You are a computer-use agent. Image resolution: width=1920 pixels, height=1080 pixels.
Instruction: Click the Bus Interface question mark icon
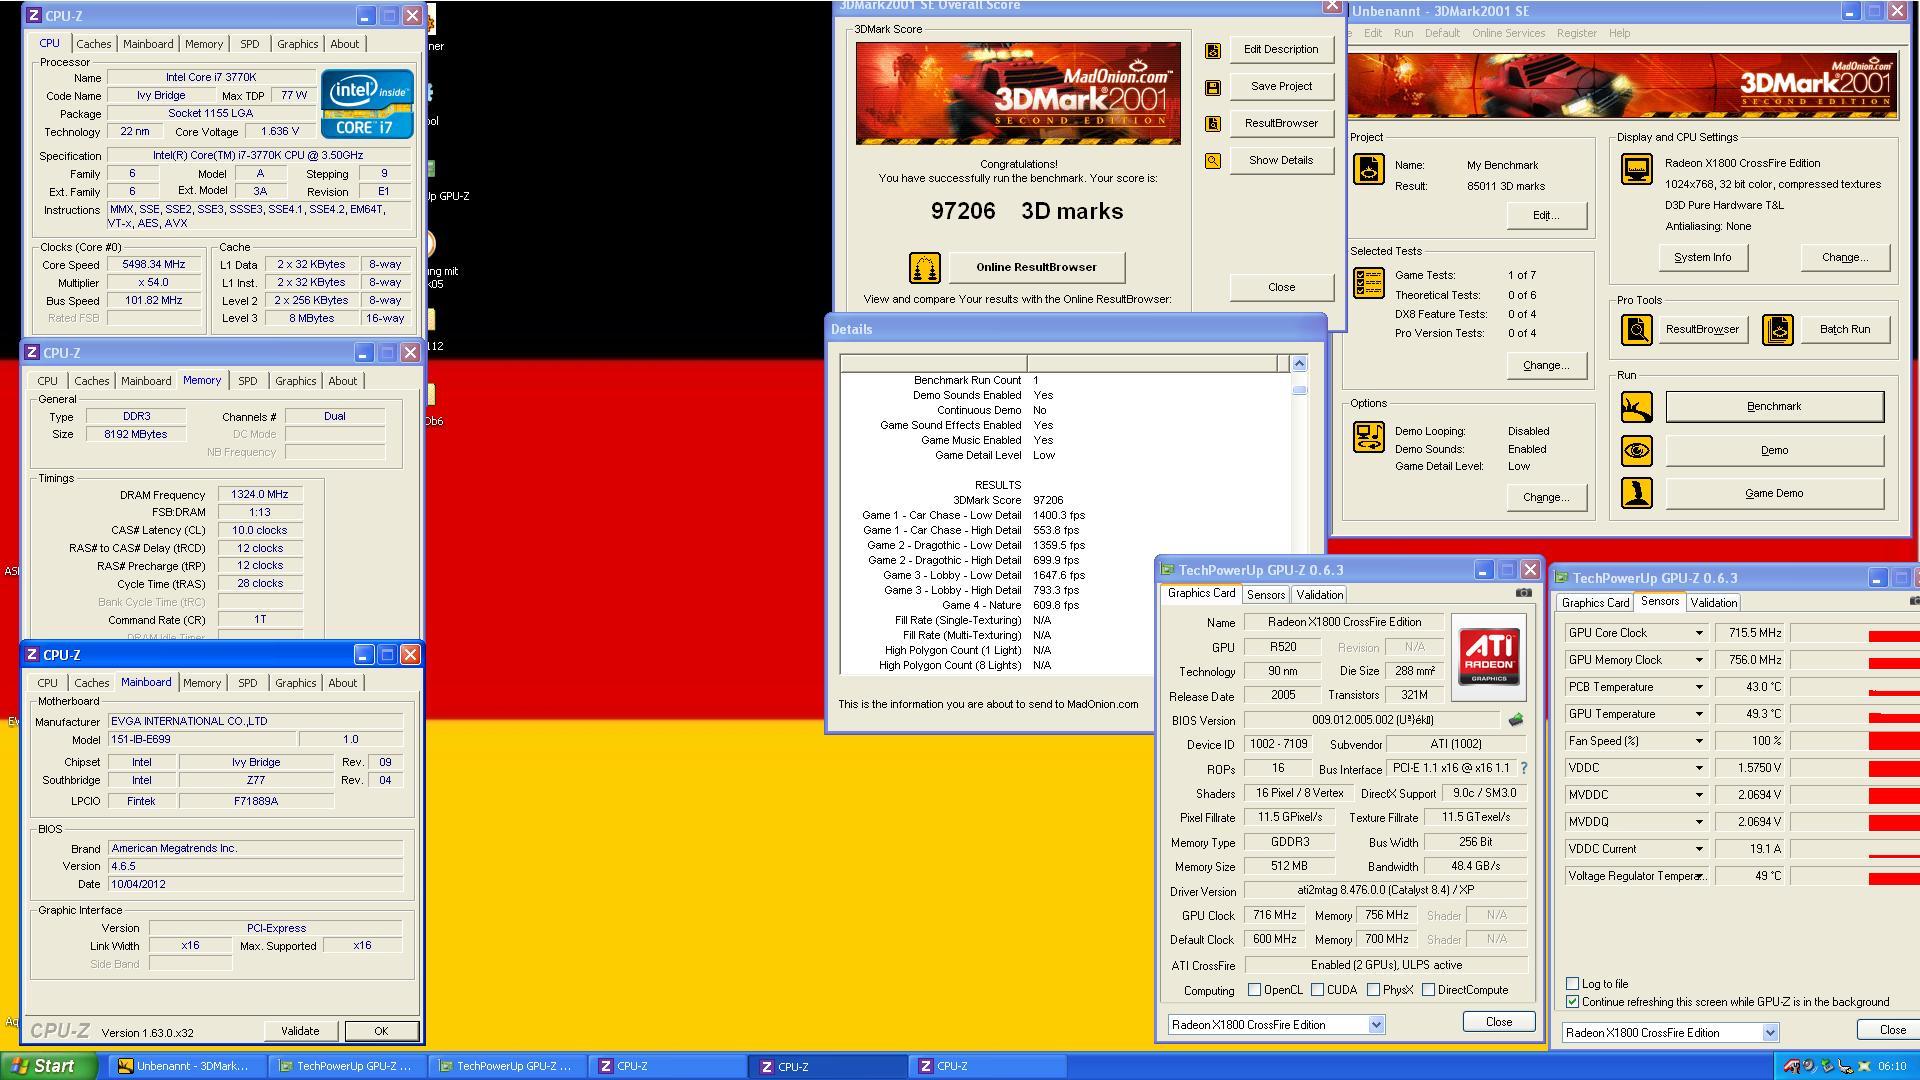pos(1524,768)
